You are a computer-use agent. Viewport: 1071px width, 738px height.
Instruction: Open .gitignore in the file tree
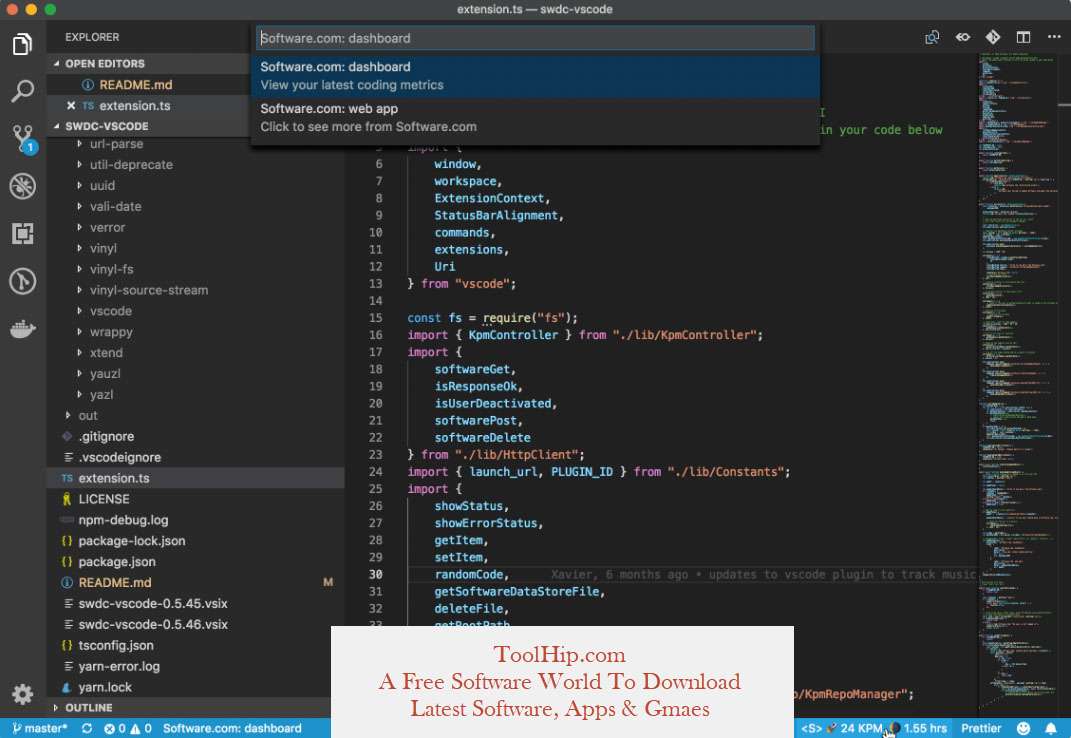coord(106,436)
